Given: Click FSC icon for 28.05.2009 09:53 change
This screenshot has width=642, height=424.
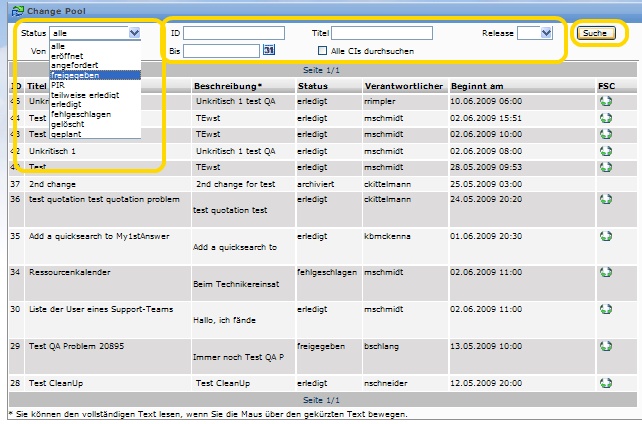Looking at the screenshot, I should tap(606, 167).
